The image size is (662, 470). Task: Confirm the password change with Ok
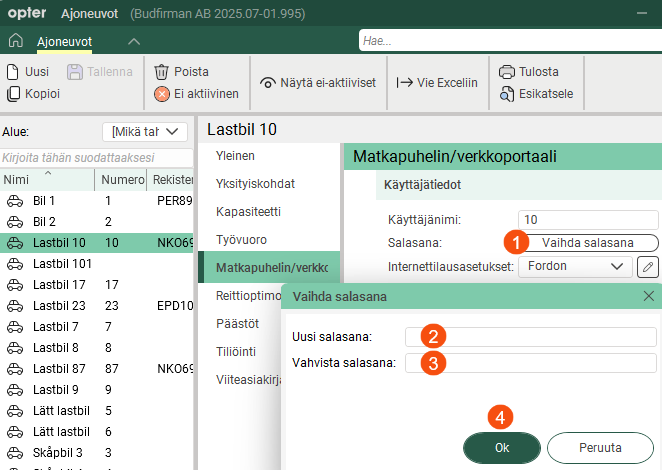click(502, 448)
